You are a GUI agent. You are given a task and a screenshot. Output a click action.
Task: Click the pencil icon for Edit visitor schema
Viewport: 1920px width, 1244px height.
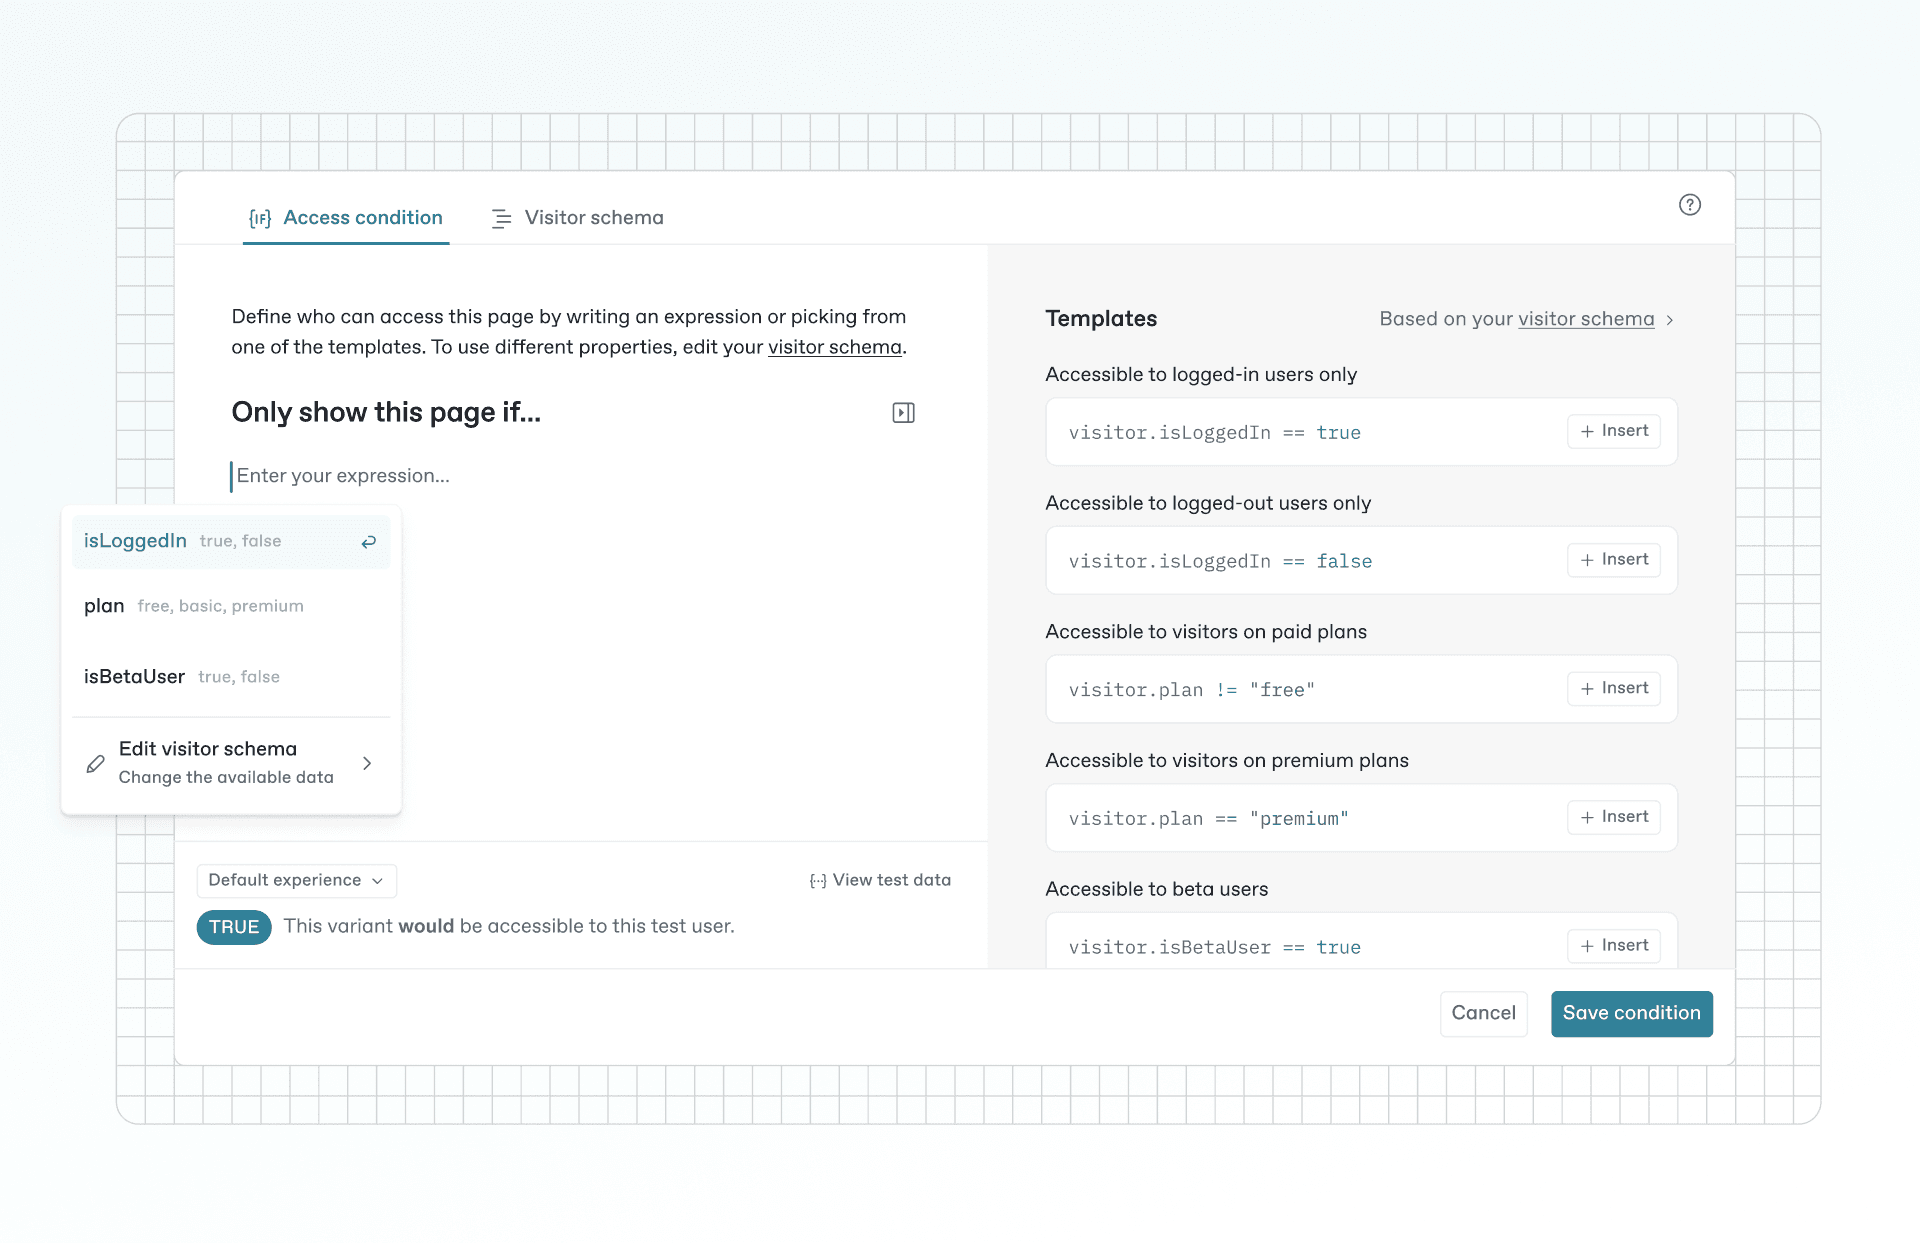point(95,763)
